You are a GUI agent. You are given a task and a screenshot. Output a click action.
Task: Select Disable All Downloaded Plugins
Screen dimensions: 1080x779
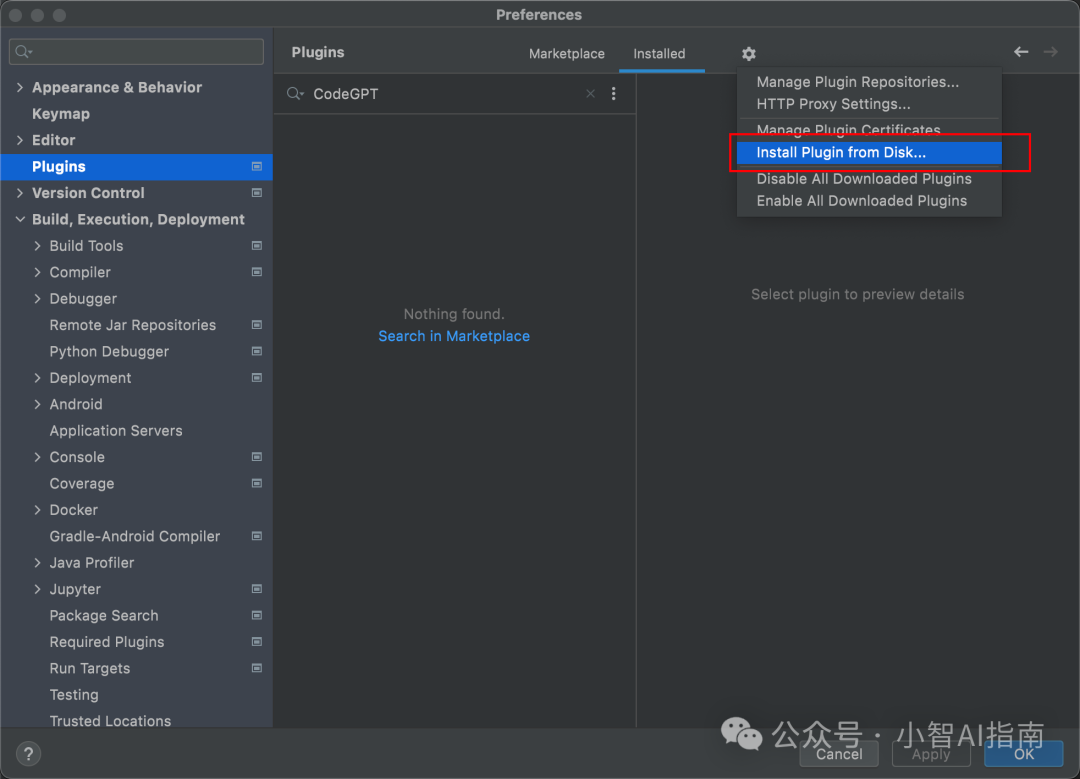tap(864, 179)
